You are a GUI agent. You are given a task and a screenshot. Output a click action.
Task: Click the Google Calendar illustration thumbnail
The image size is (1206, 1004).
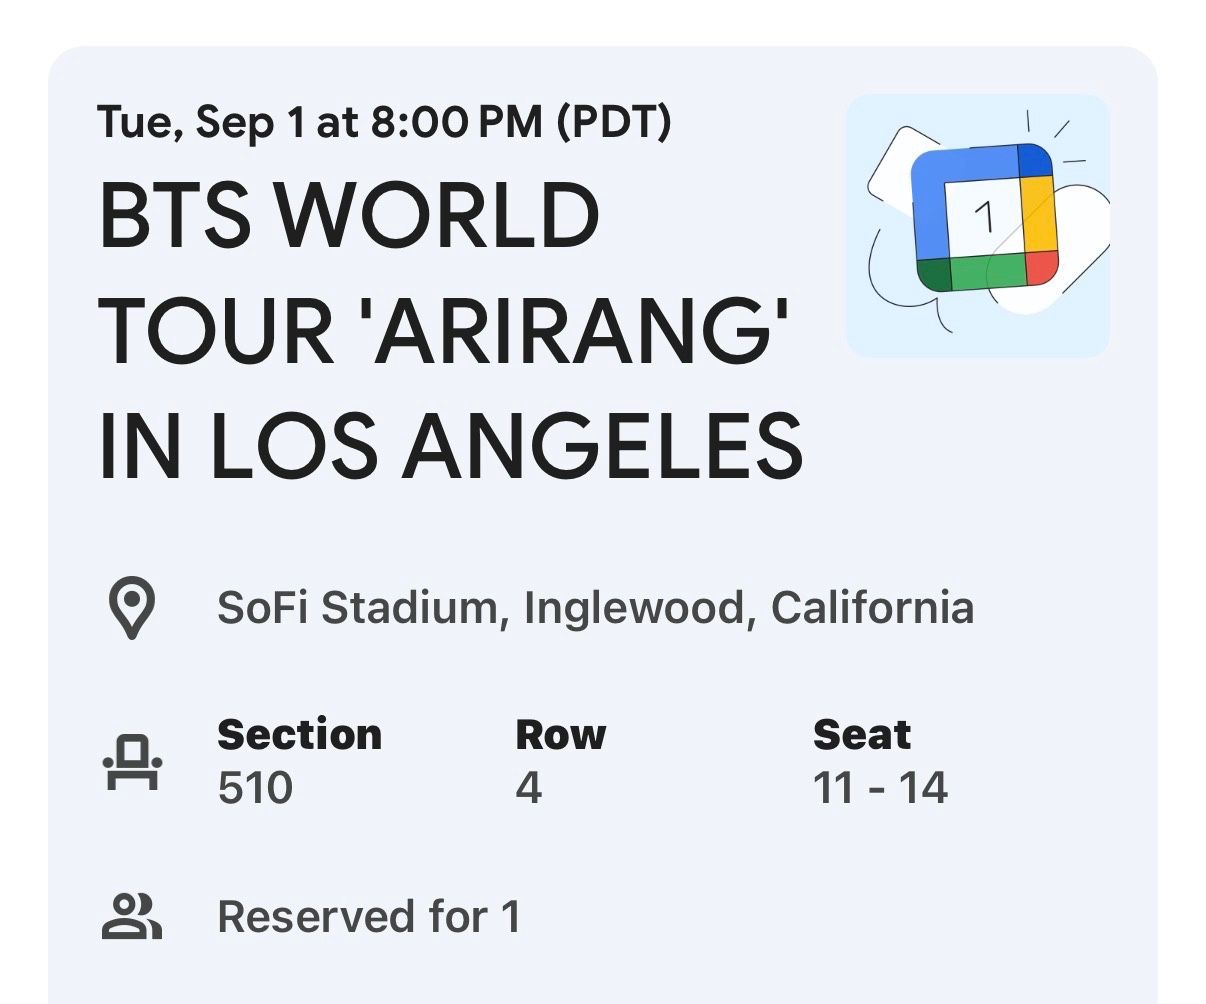click(x=977, y=225)
